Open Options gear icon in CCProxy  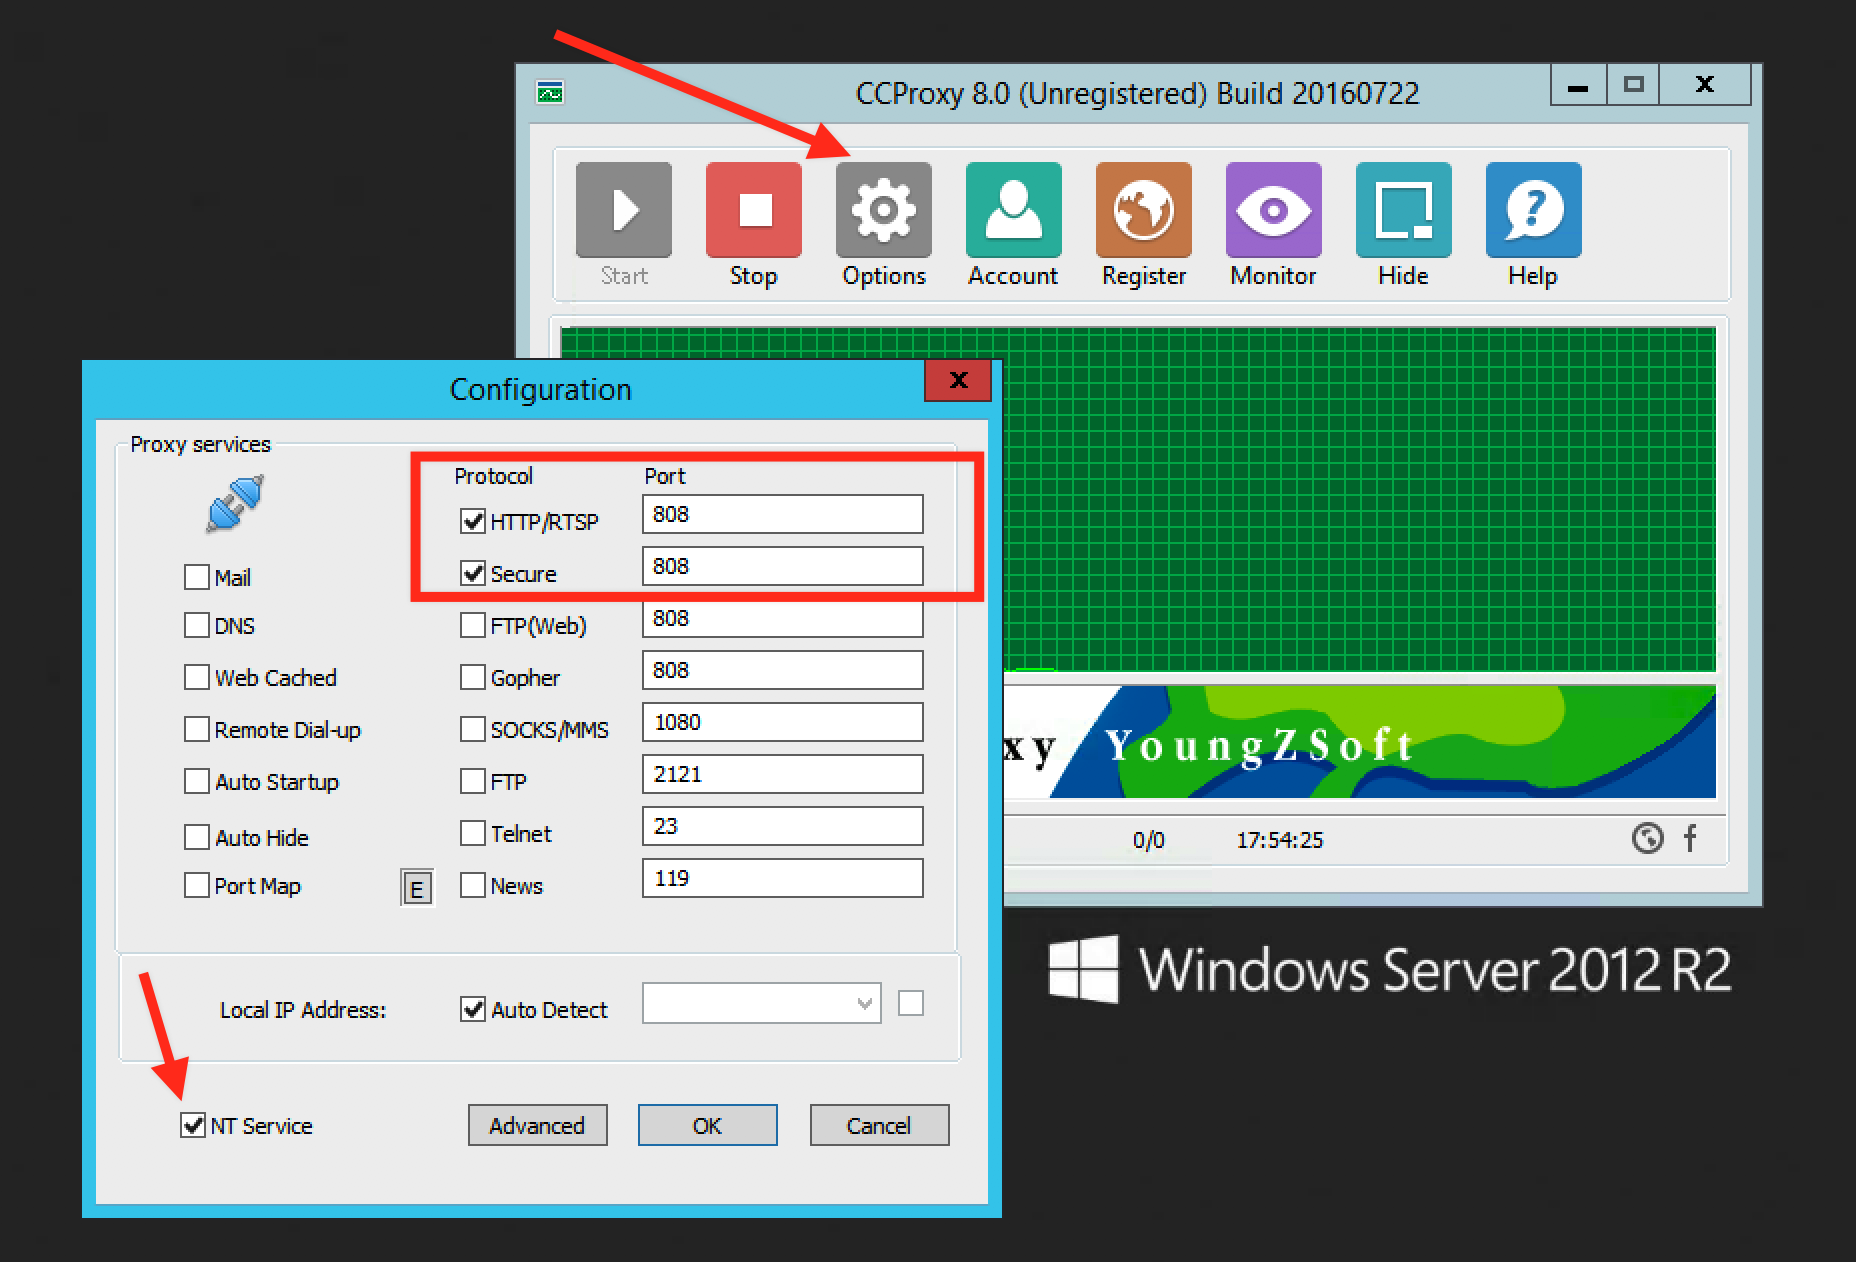coord(883,210)
